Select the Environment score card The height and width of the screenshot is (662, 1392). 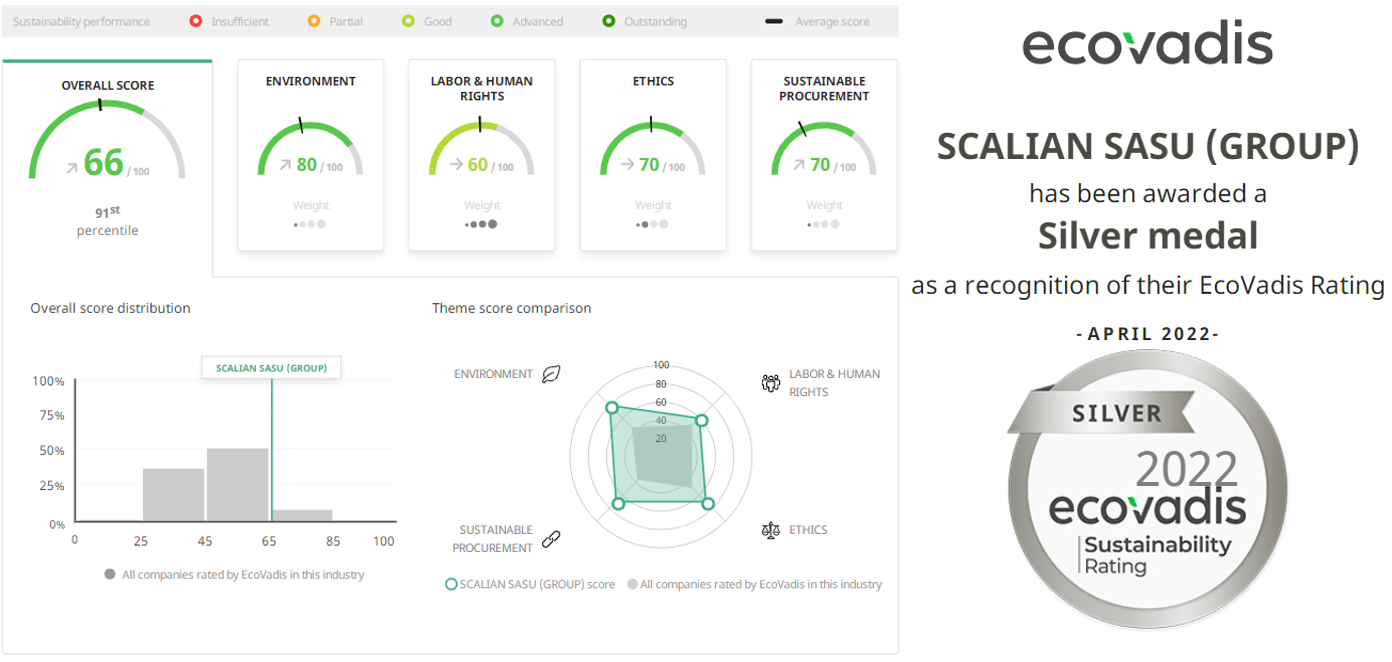coord(310,155)
